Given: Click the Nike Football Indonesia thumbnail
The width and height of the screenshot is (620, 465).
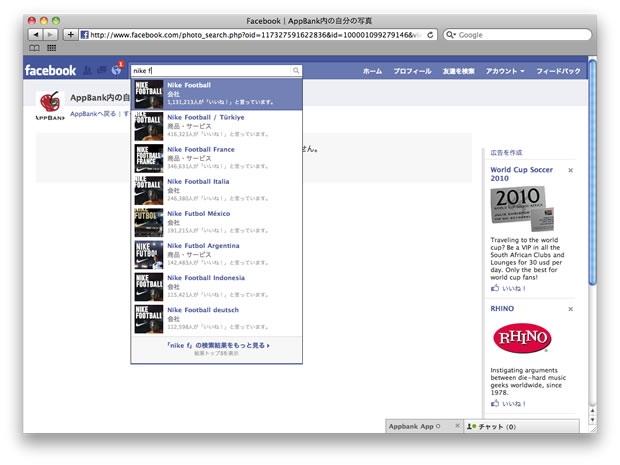Looking at the screenshot, I should point(149,287).
